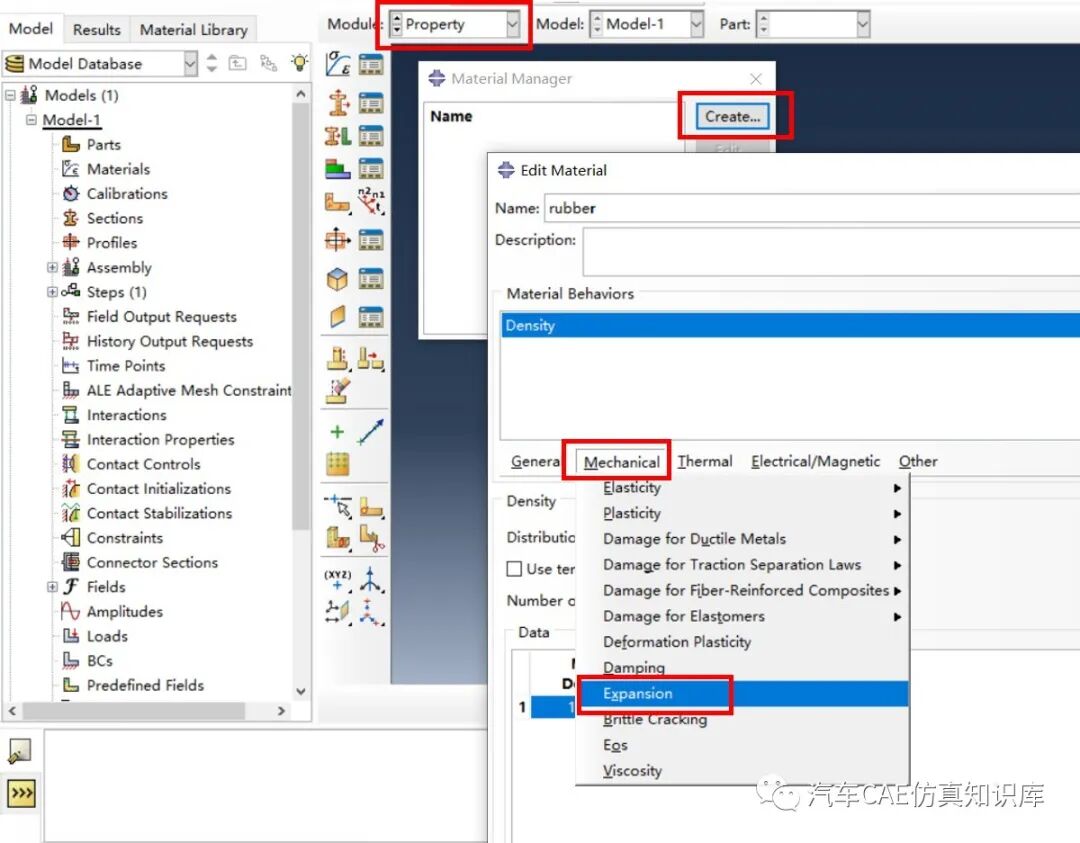
Task: Click the Assign Element Normal n2 n1 icon
Action: pyautogui.click(x=371, y=200)
